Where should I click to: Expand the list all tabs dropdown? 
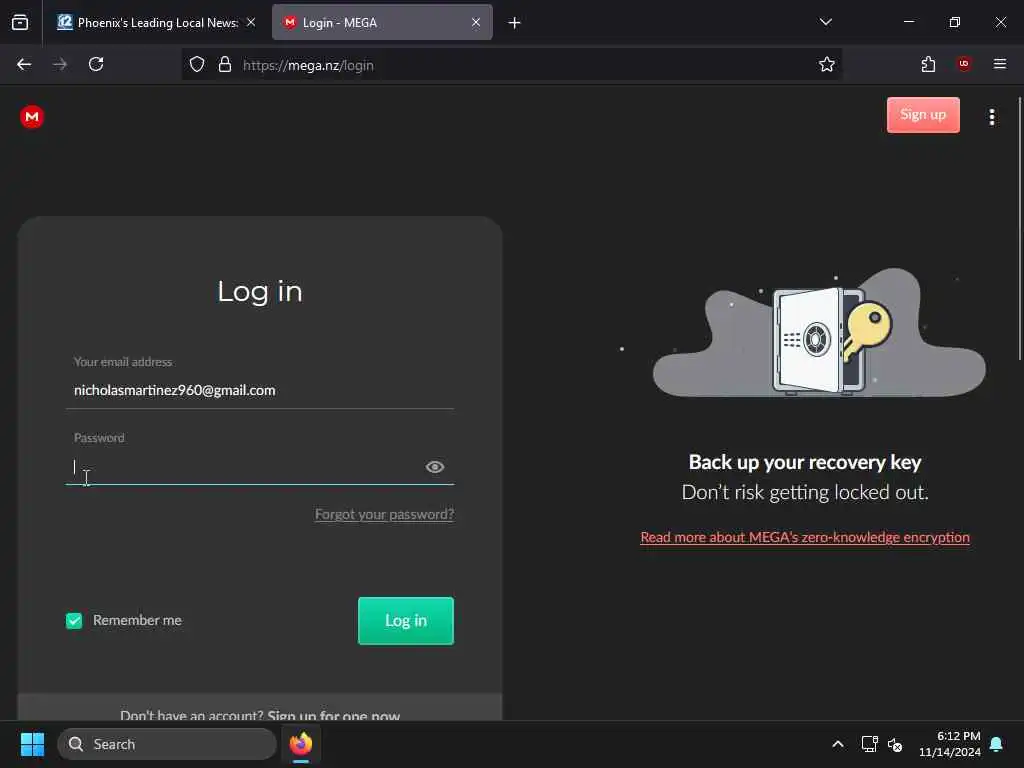[x=825, y=22]
